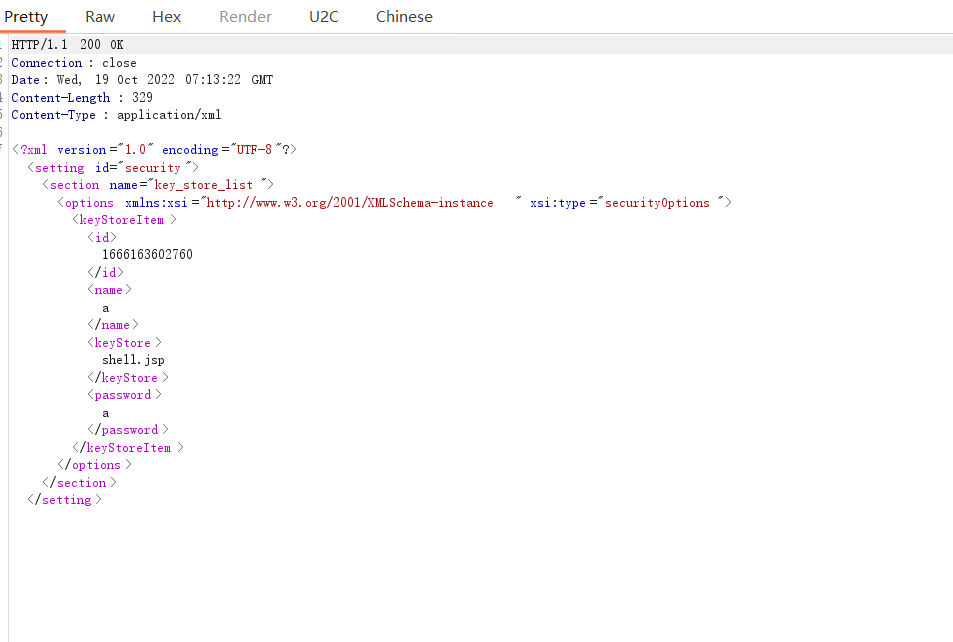Click the closing /name tag
This screenshot has width=953, height=642.
113,325
